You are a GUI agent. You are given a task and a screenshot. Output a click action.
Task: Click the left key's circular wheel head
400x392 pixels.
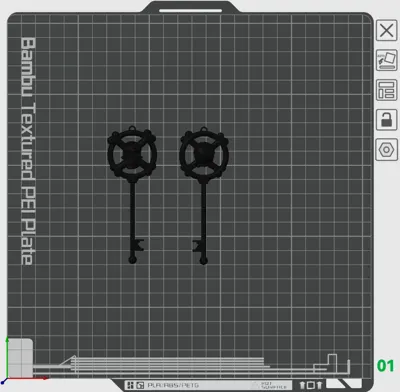[x=132, y=153]
